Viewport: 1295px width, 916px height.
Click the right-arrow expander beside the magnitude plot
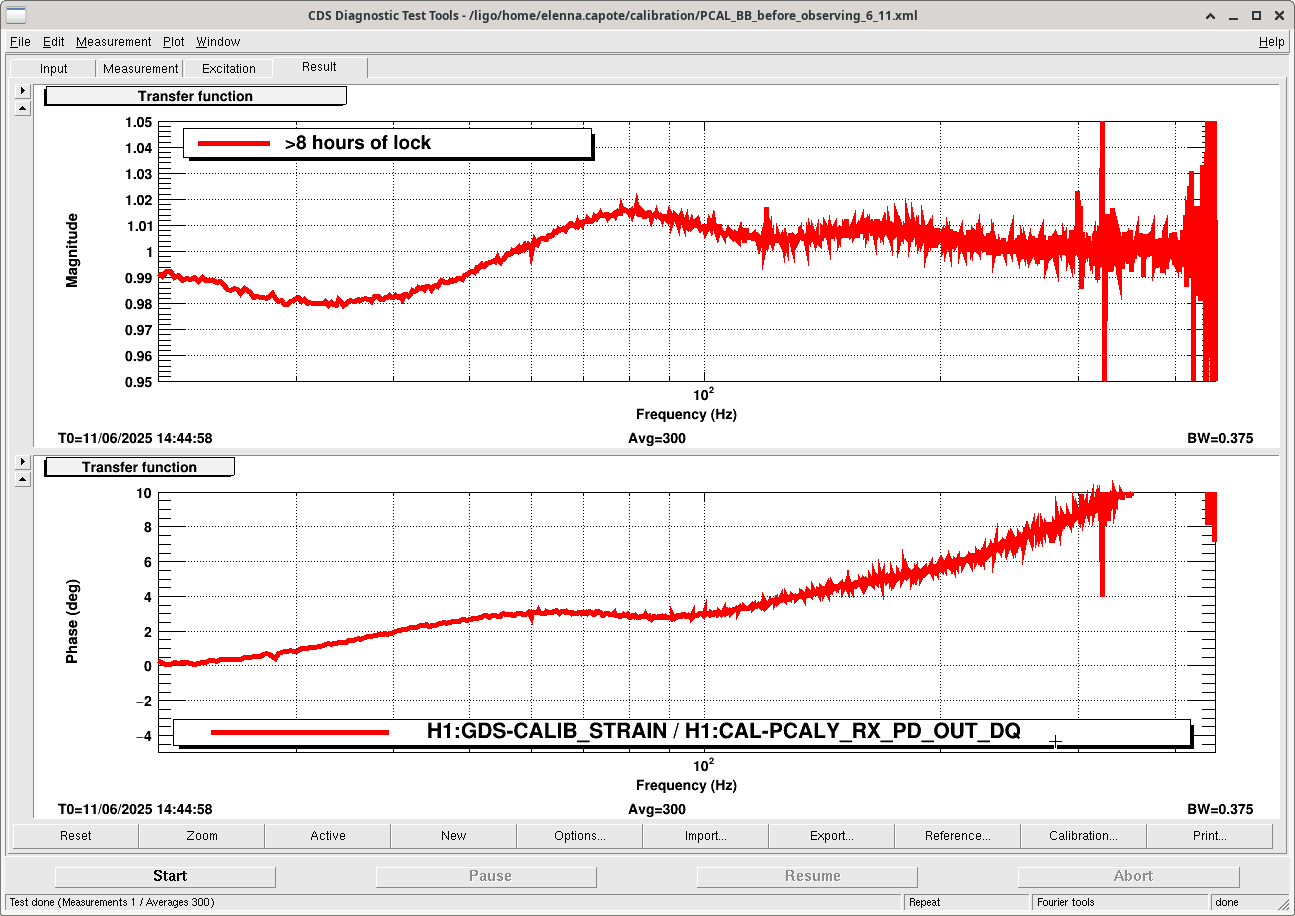(23, 91)
